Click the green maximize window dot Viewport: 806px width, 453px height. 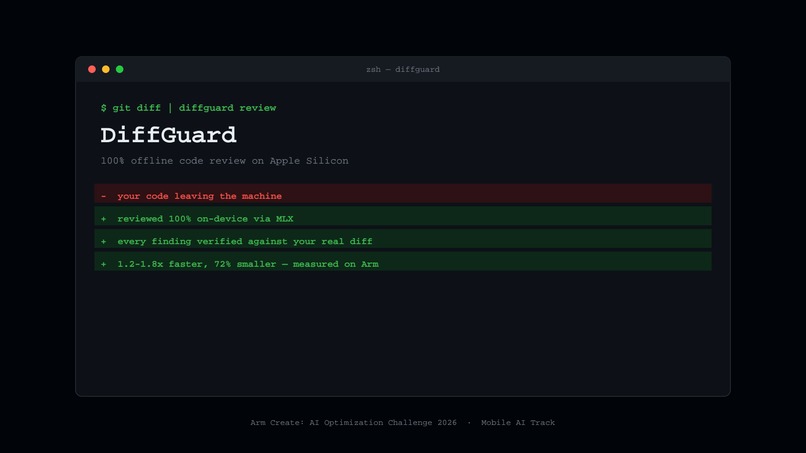120,69
